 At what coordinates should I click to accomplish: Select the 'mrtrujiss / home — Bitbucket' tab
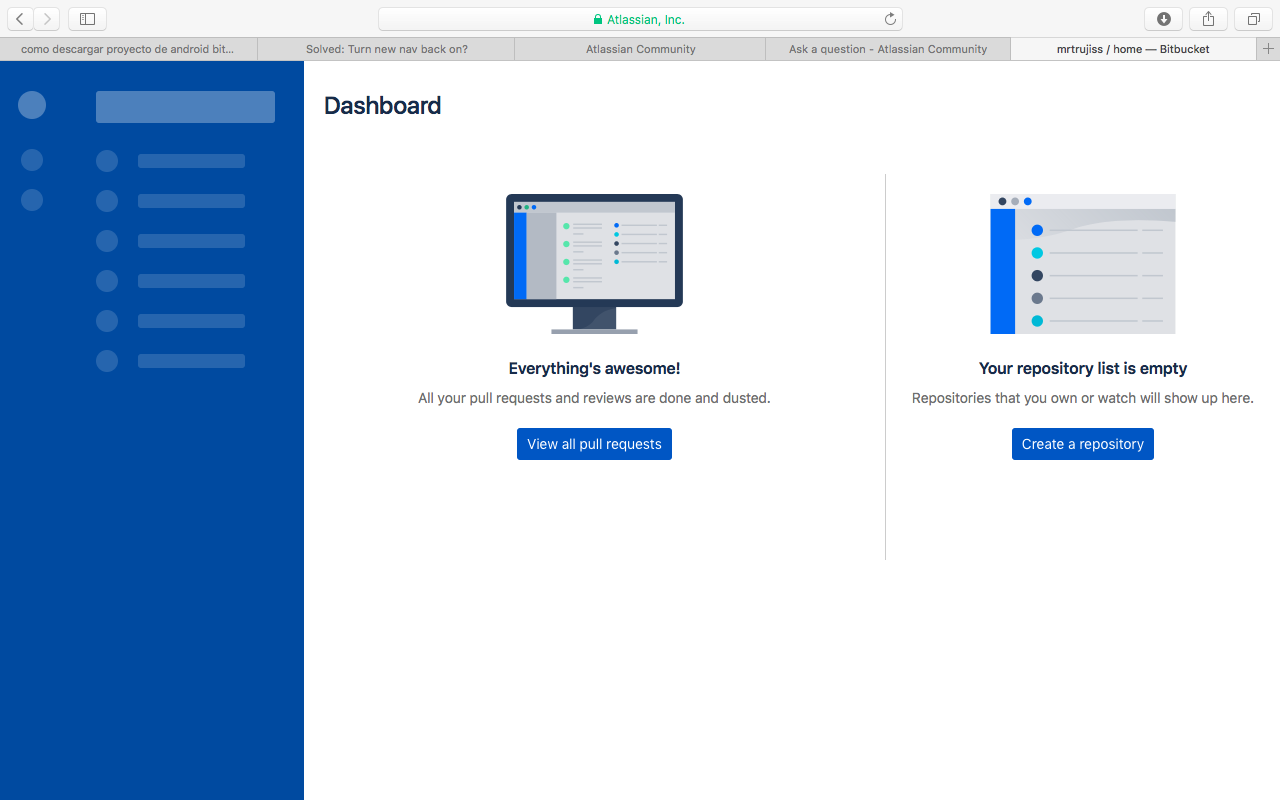pyautogui.click(x=1133, y=49)
